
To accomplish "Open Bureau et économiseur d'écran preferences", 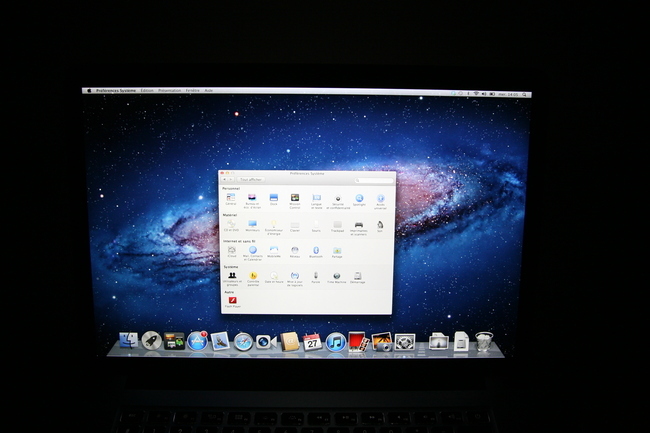I will coord(252,201).
